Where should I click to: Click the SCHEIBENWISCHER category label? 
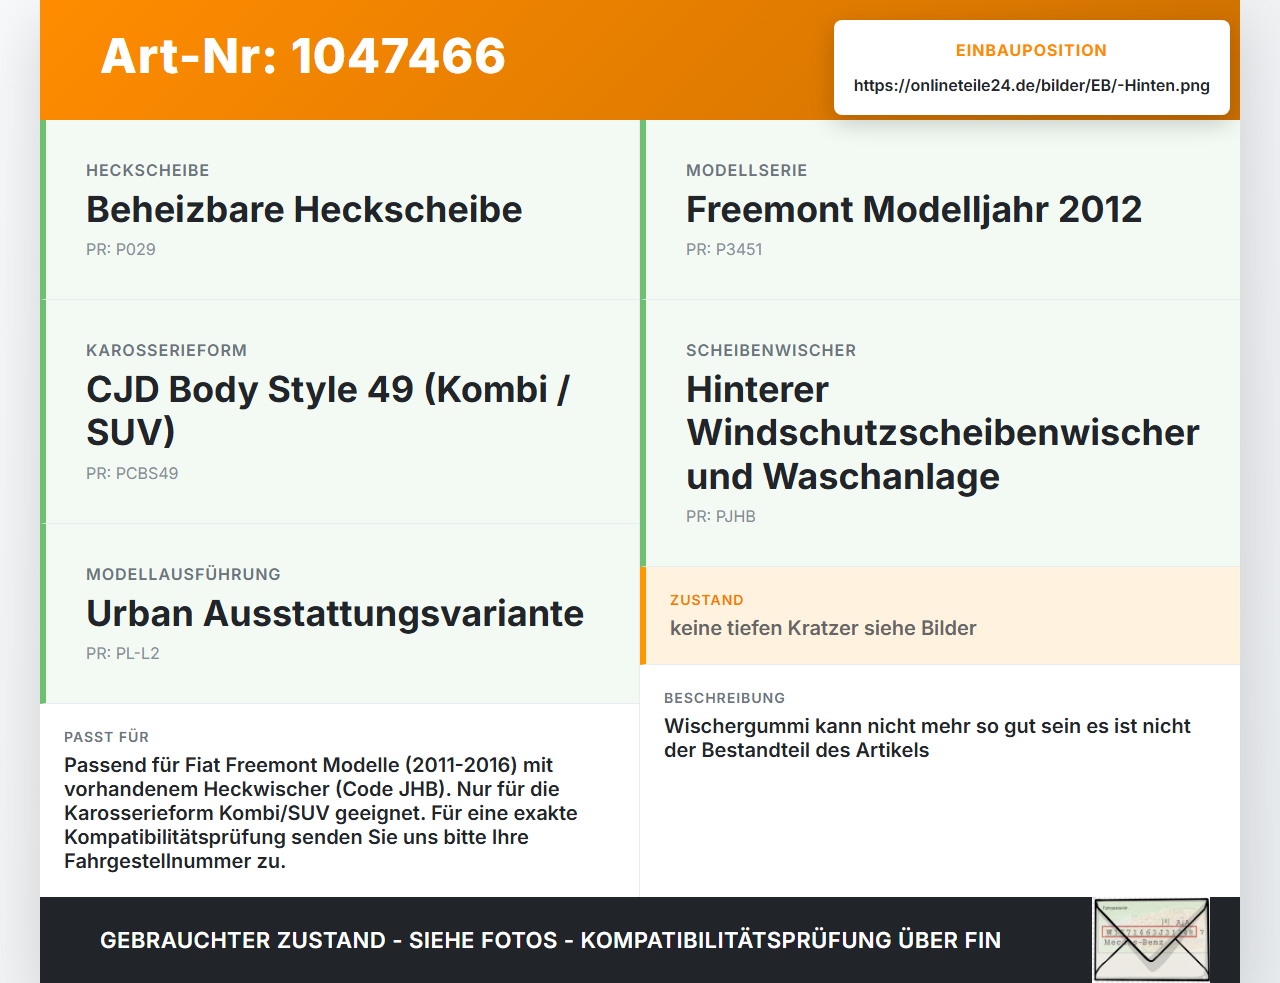[x=771, y=350]
